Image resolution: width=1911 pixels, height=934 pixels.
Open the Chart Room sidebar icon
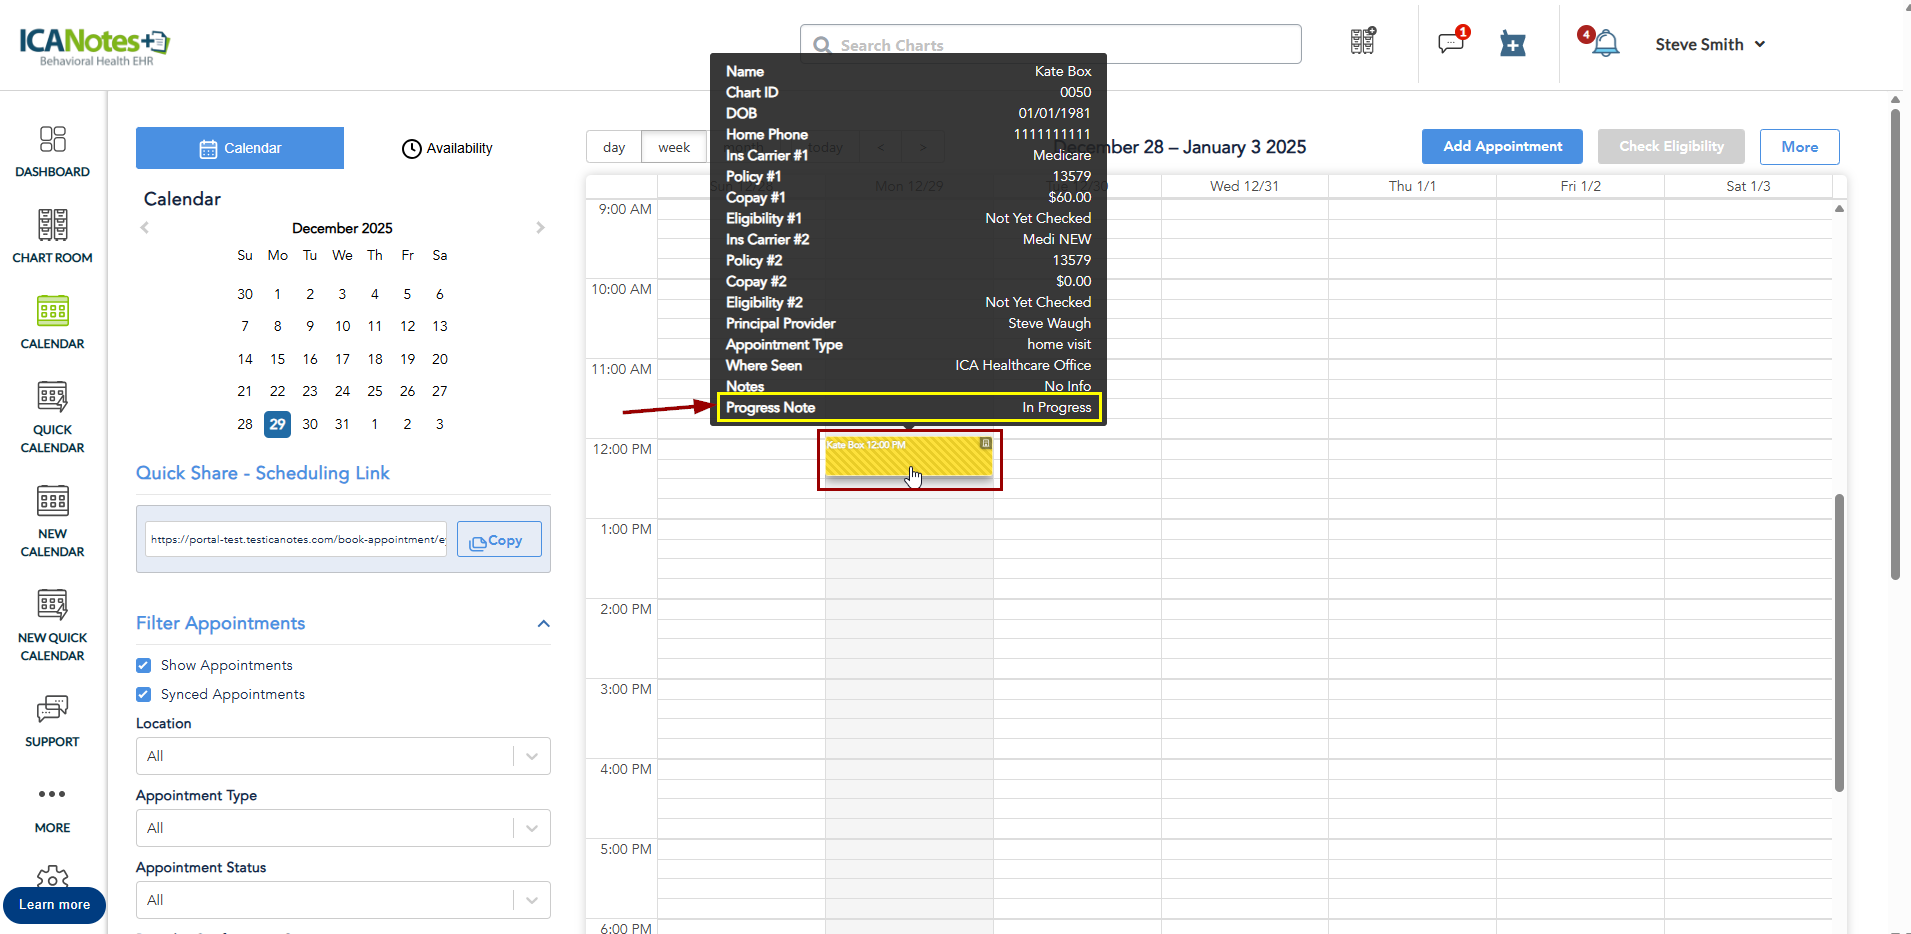[x=52, y=236]
